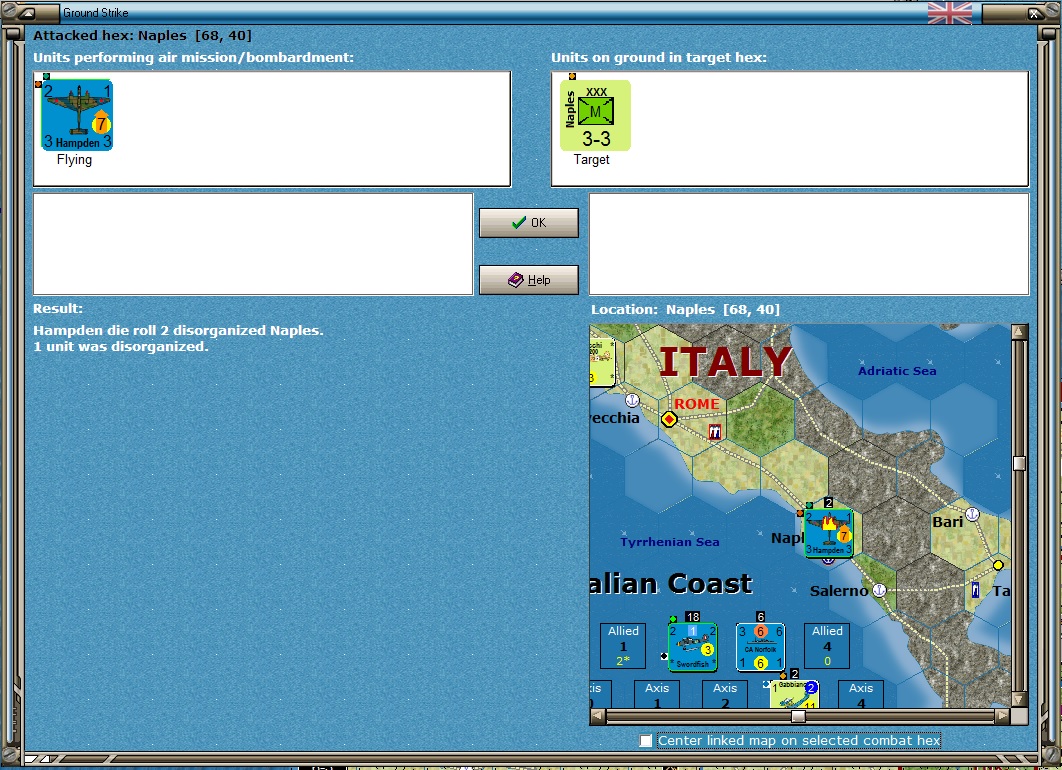Click the port anchor symbol near Civitavecchia
The image size is (1062, 770).
point(632,400)
